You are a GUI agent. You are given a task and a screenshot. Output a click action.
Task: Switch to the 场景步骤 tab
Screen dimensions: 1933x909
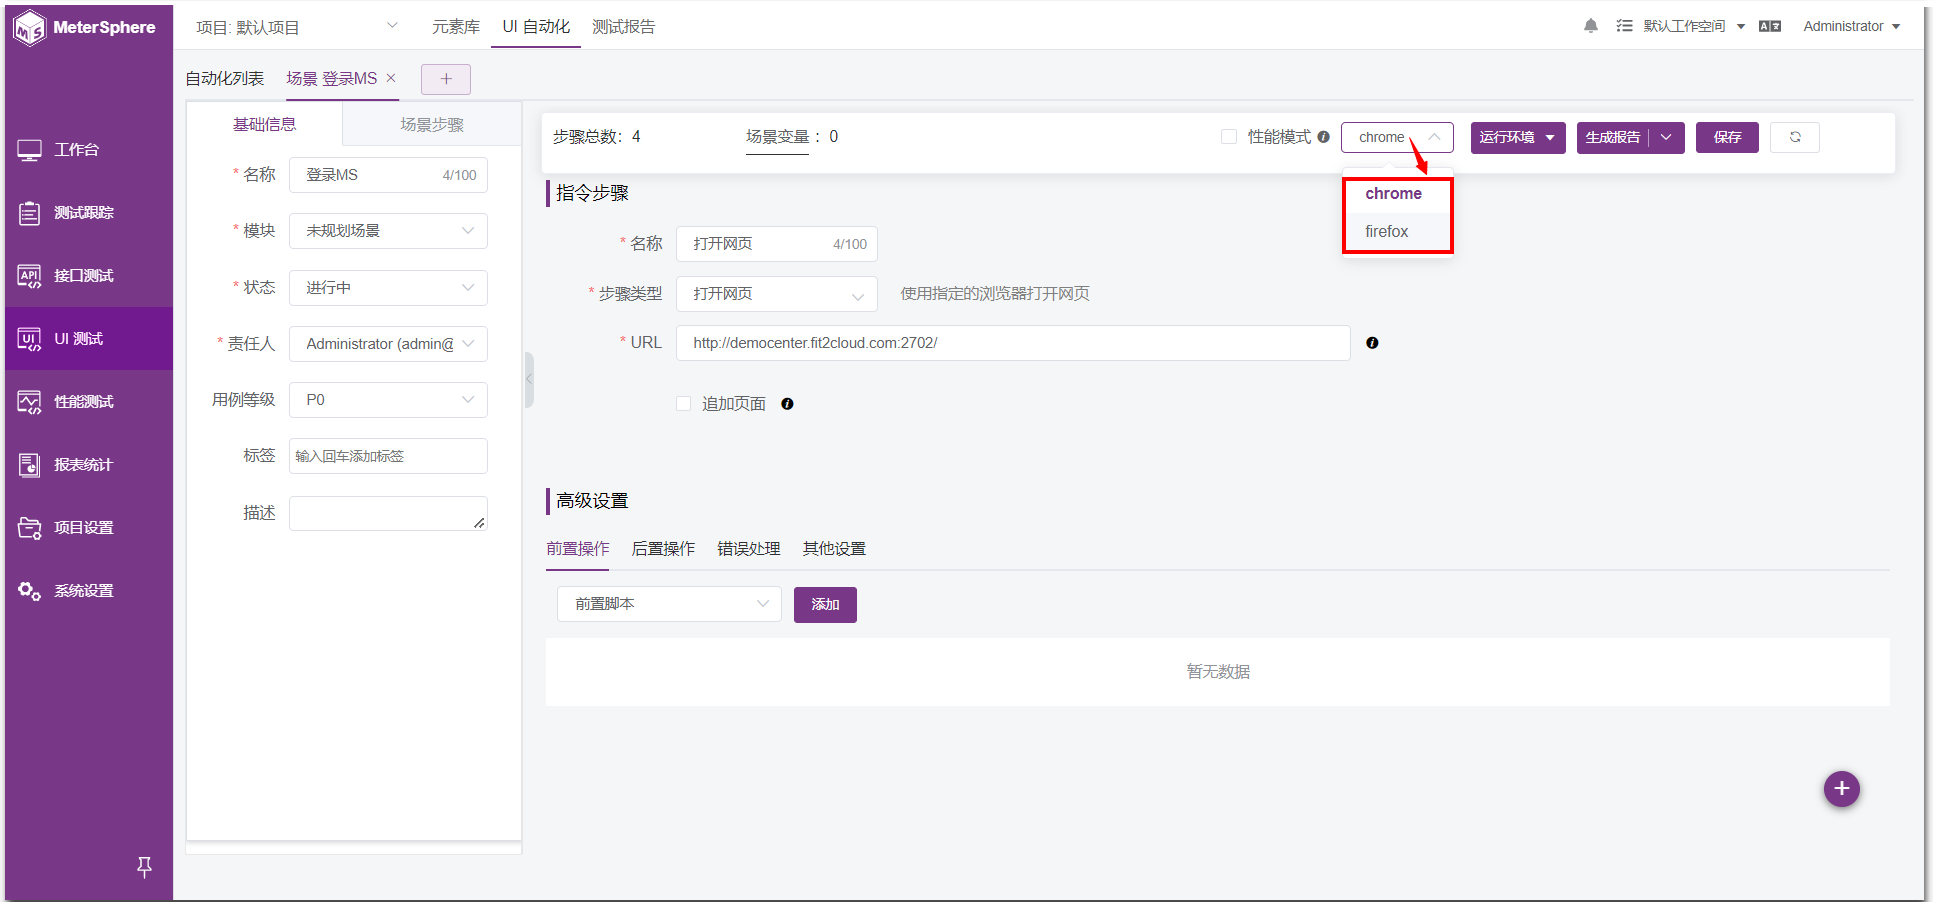[x=432, y=125]
